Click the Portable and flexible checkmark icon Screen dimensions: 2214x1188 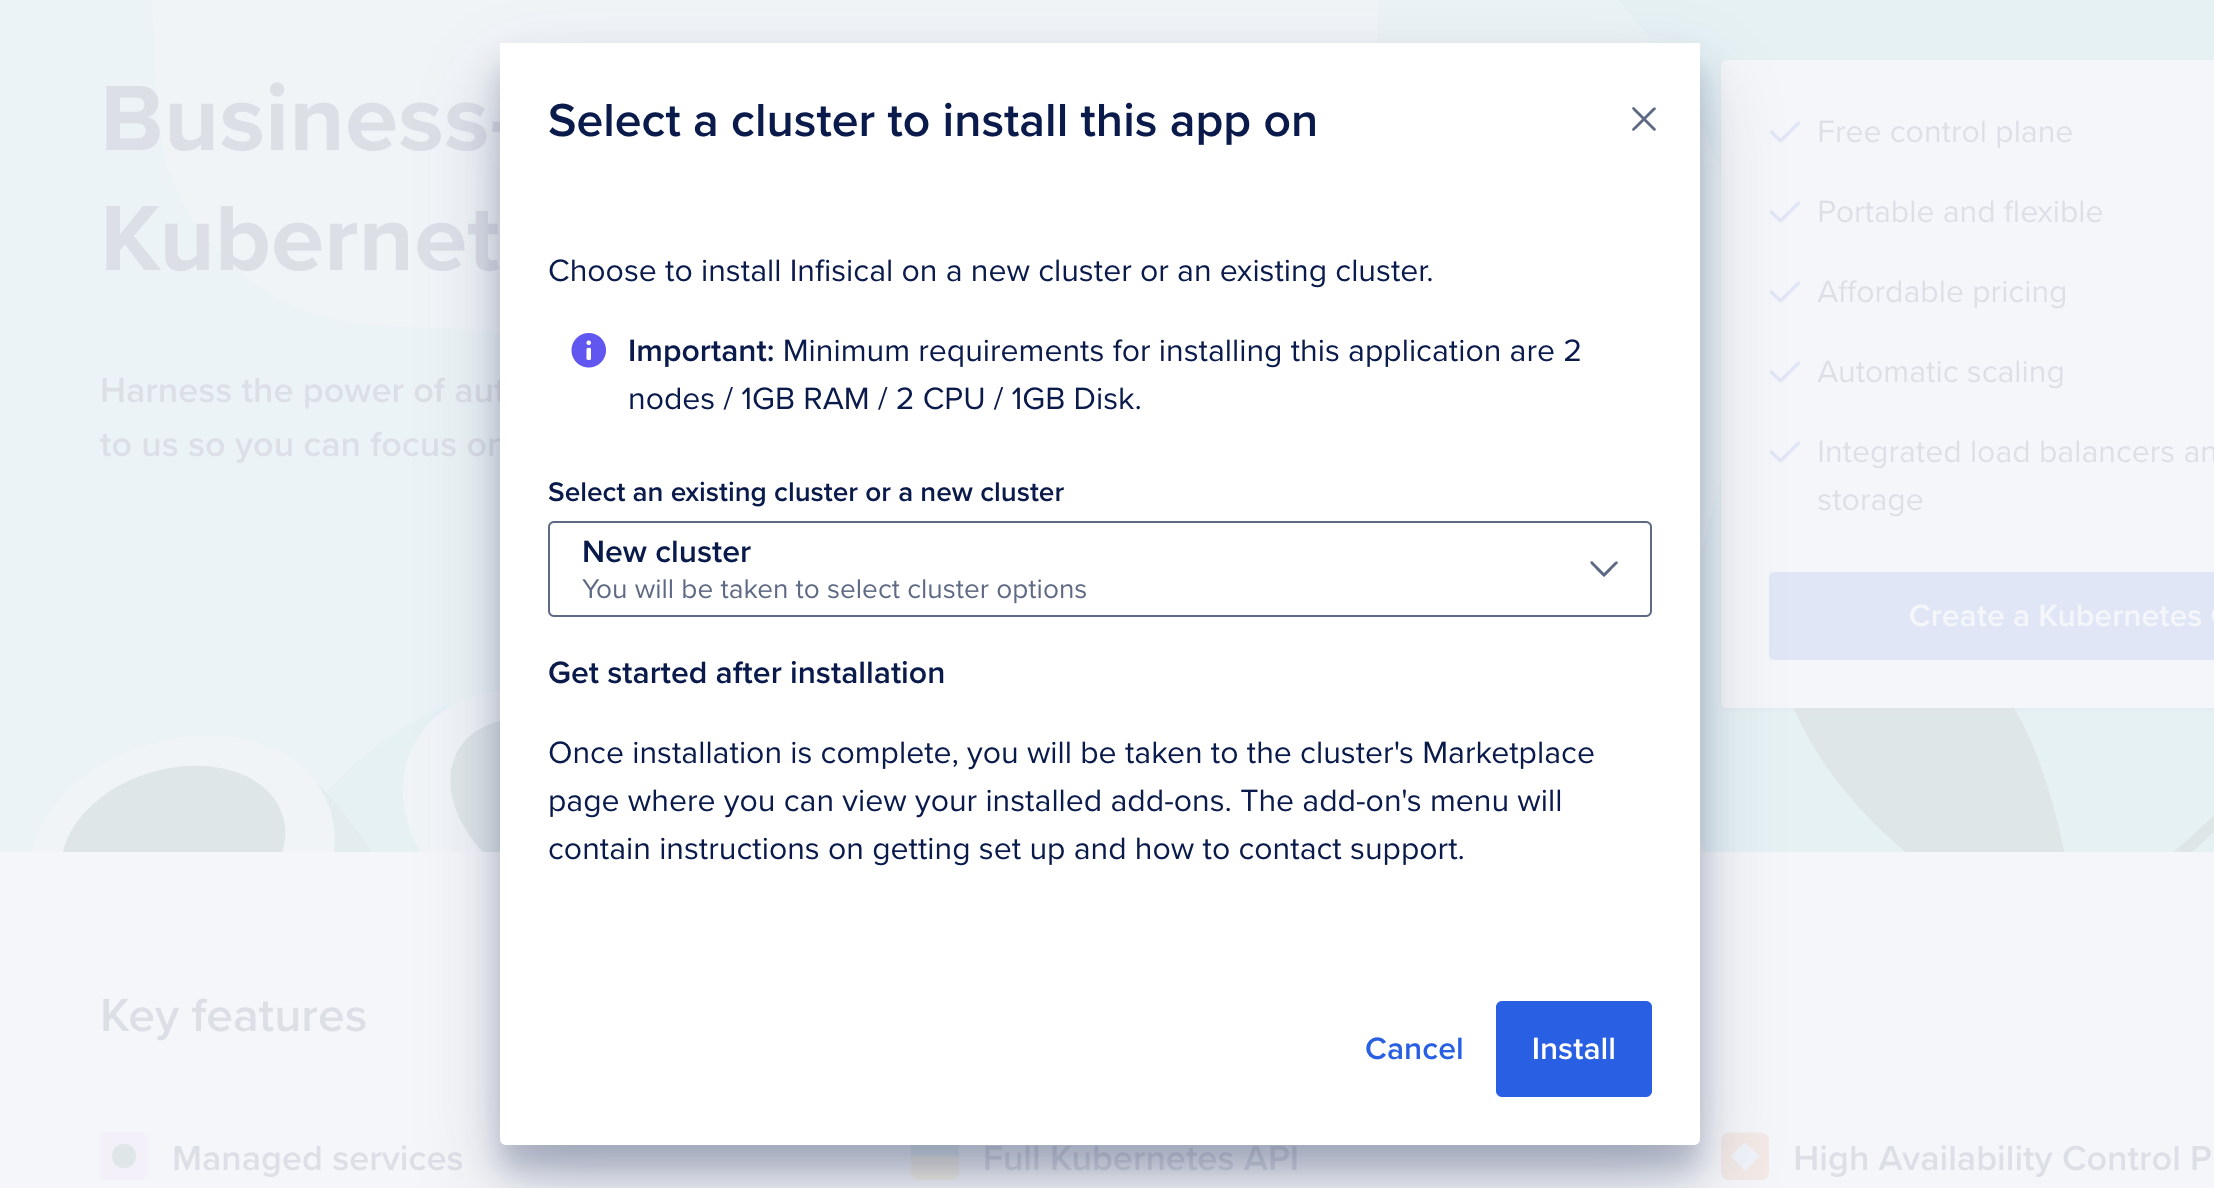pos(1783,212)
